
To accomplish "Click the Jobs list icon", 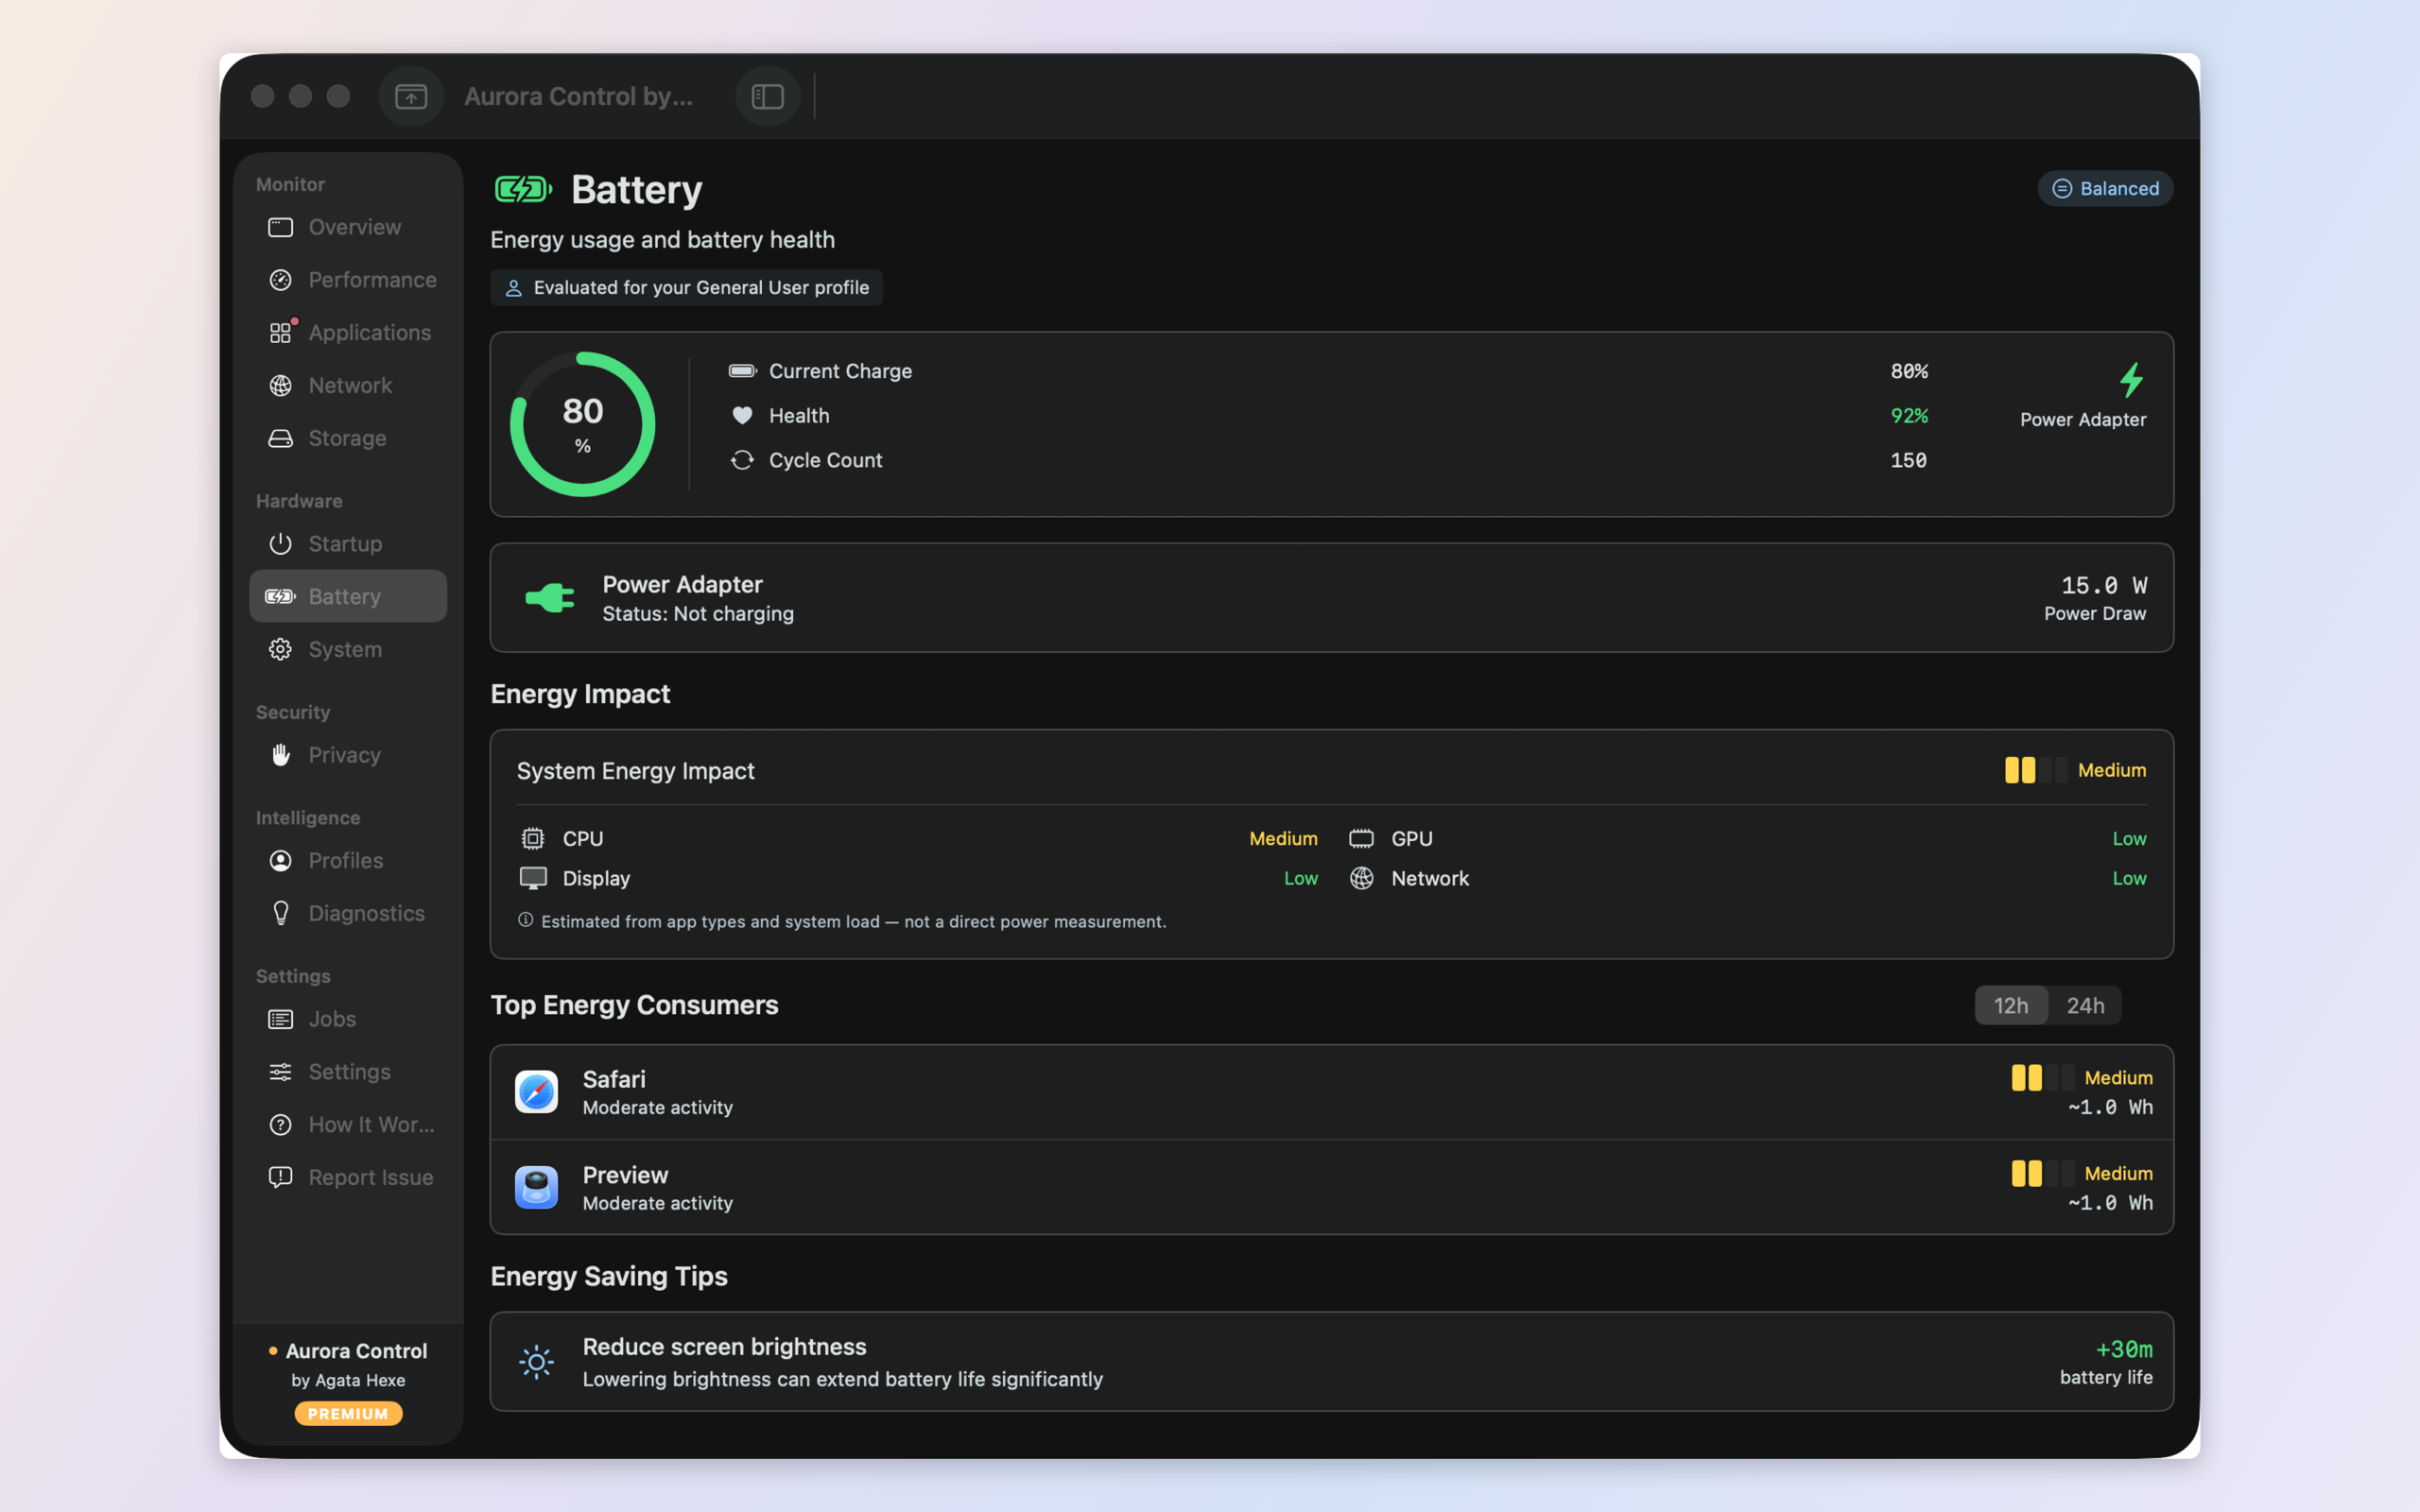I will [x=281, y=1019].
